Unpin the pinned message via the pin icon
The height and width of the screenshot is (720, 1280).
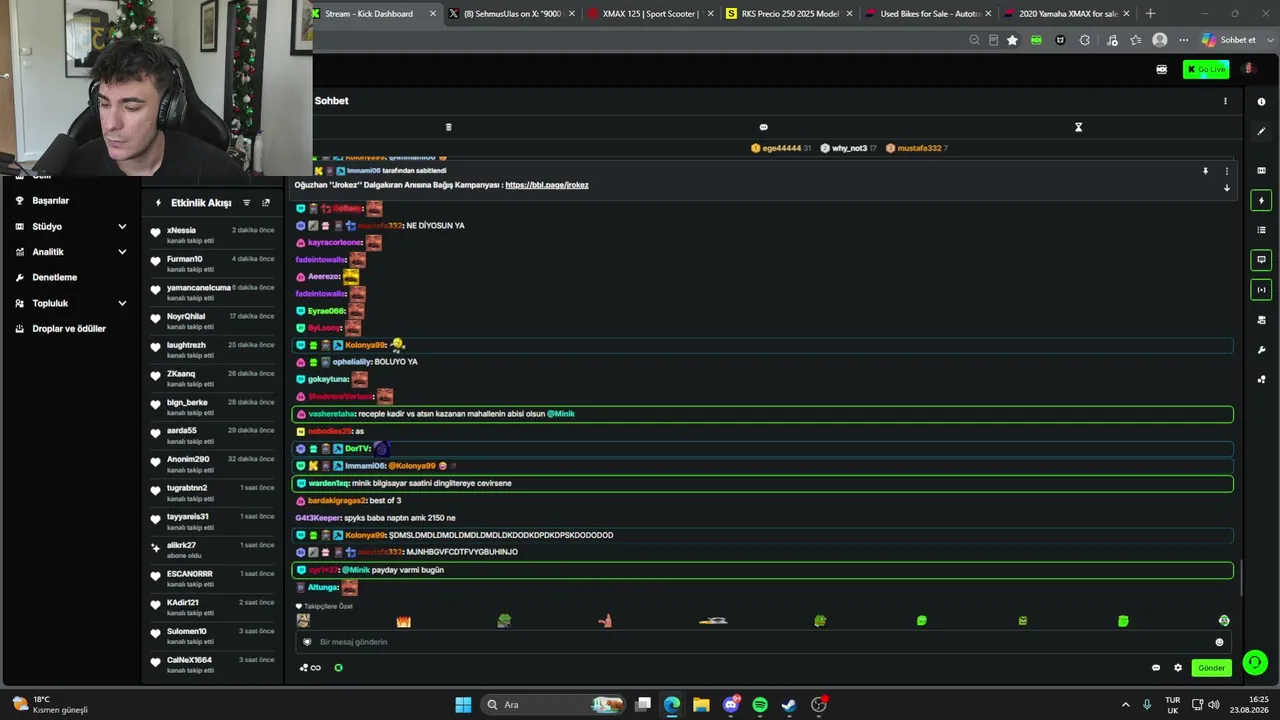1205,171
